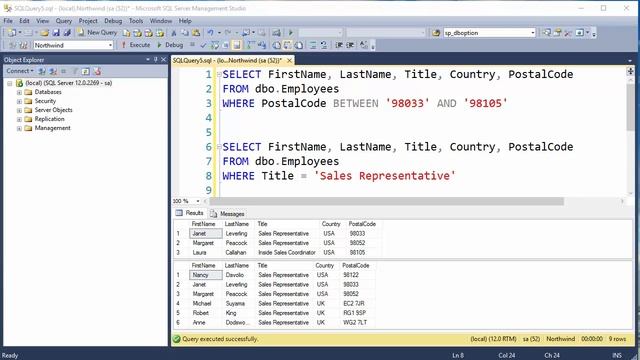Click the Undo icon
640x360 pixels.
pos(210,33)
